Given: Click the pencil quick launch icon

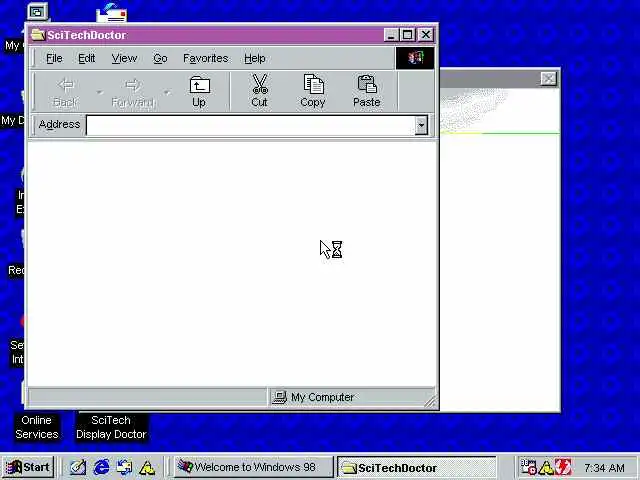Looking at the screenshot, I should click(78, 467).
